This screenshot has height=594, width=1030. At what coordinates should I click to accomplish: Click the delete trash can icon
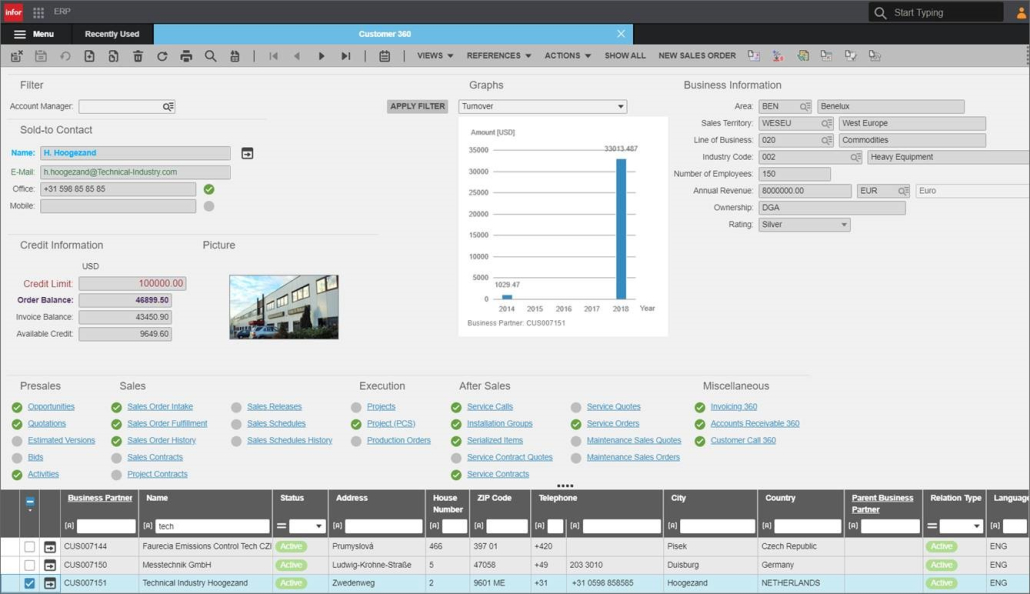[138, 56]
